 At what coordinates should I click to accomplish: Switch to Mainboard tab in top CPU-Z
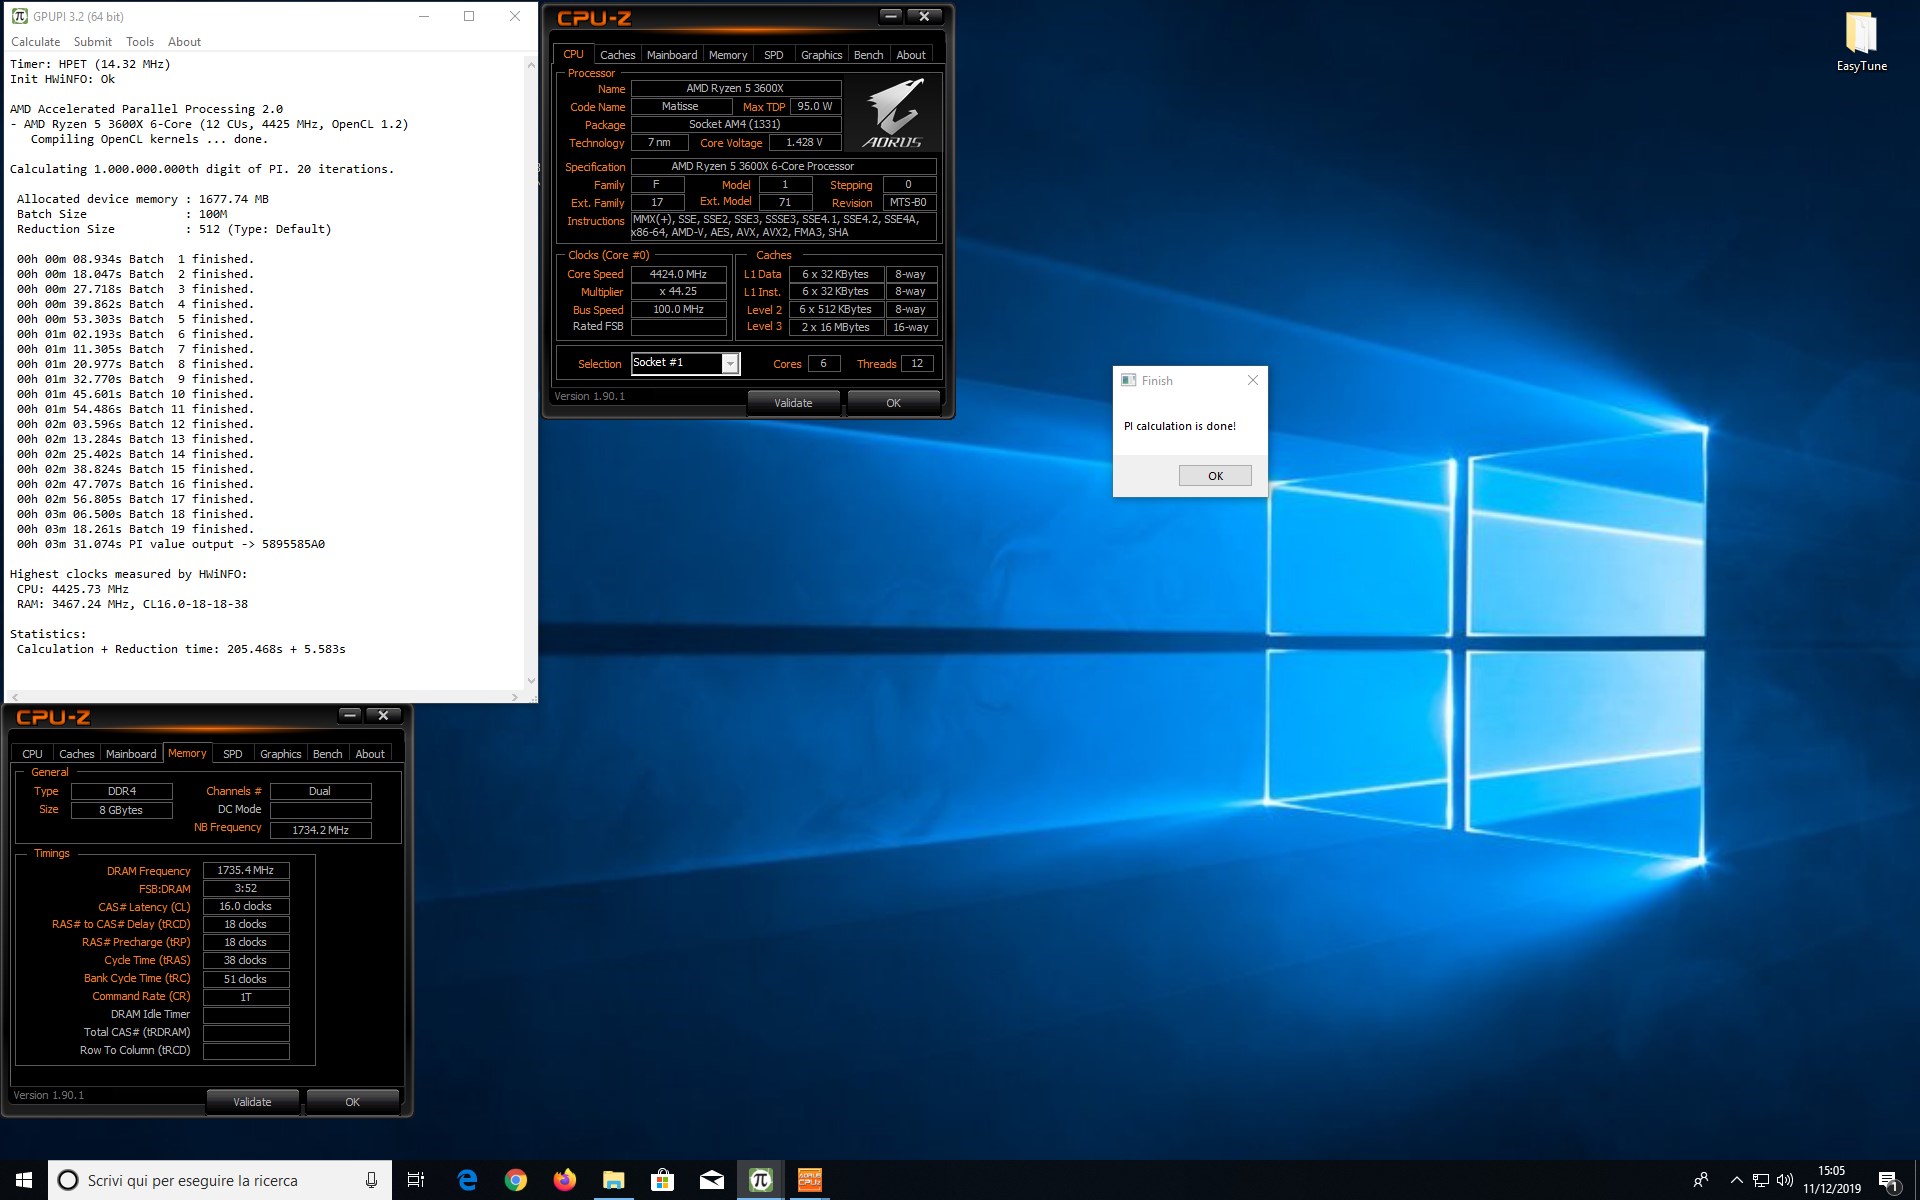tap(672, 55)
